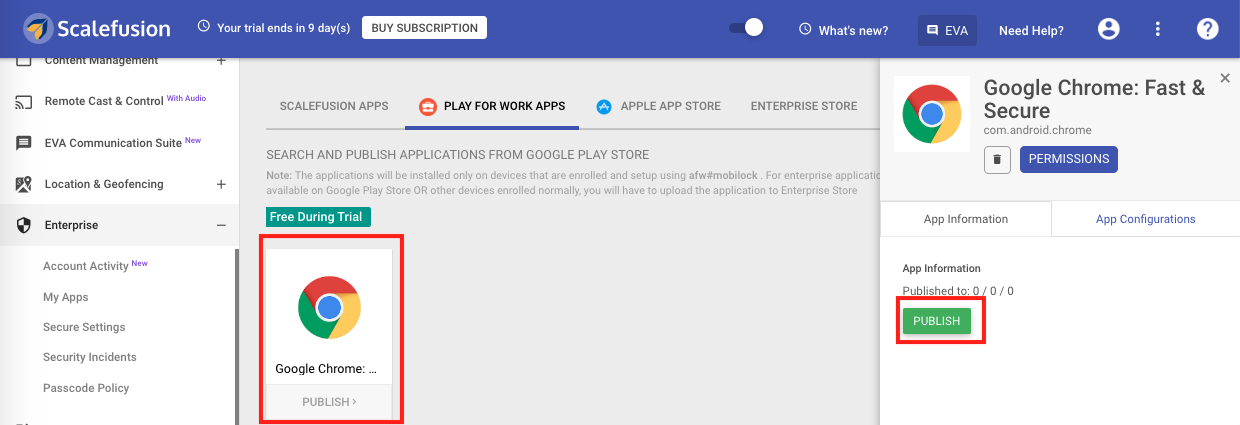Click the Scalefusion logo
Screen dimensions: 1240x425
pos(97,29)
